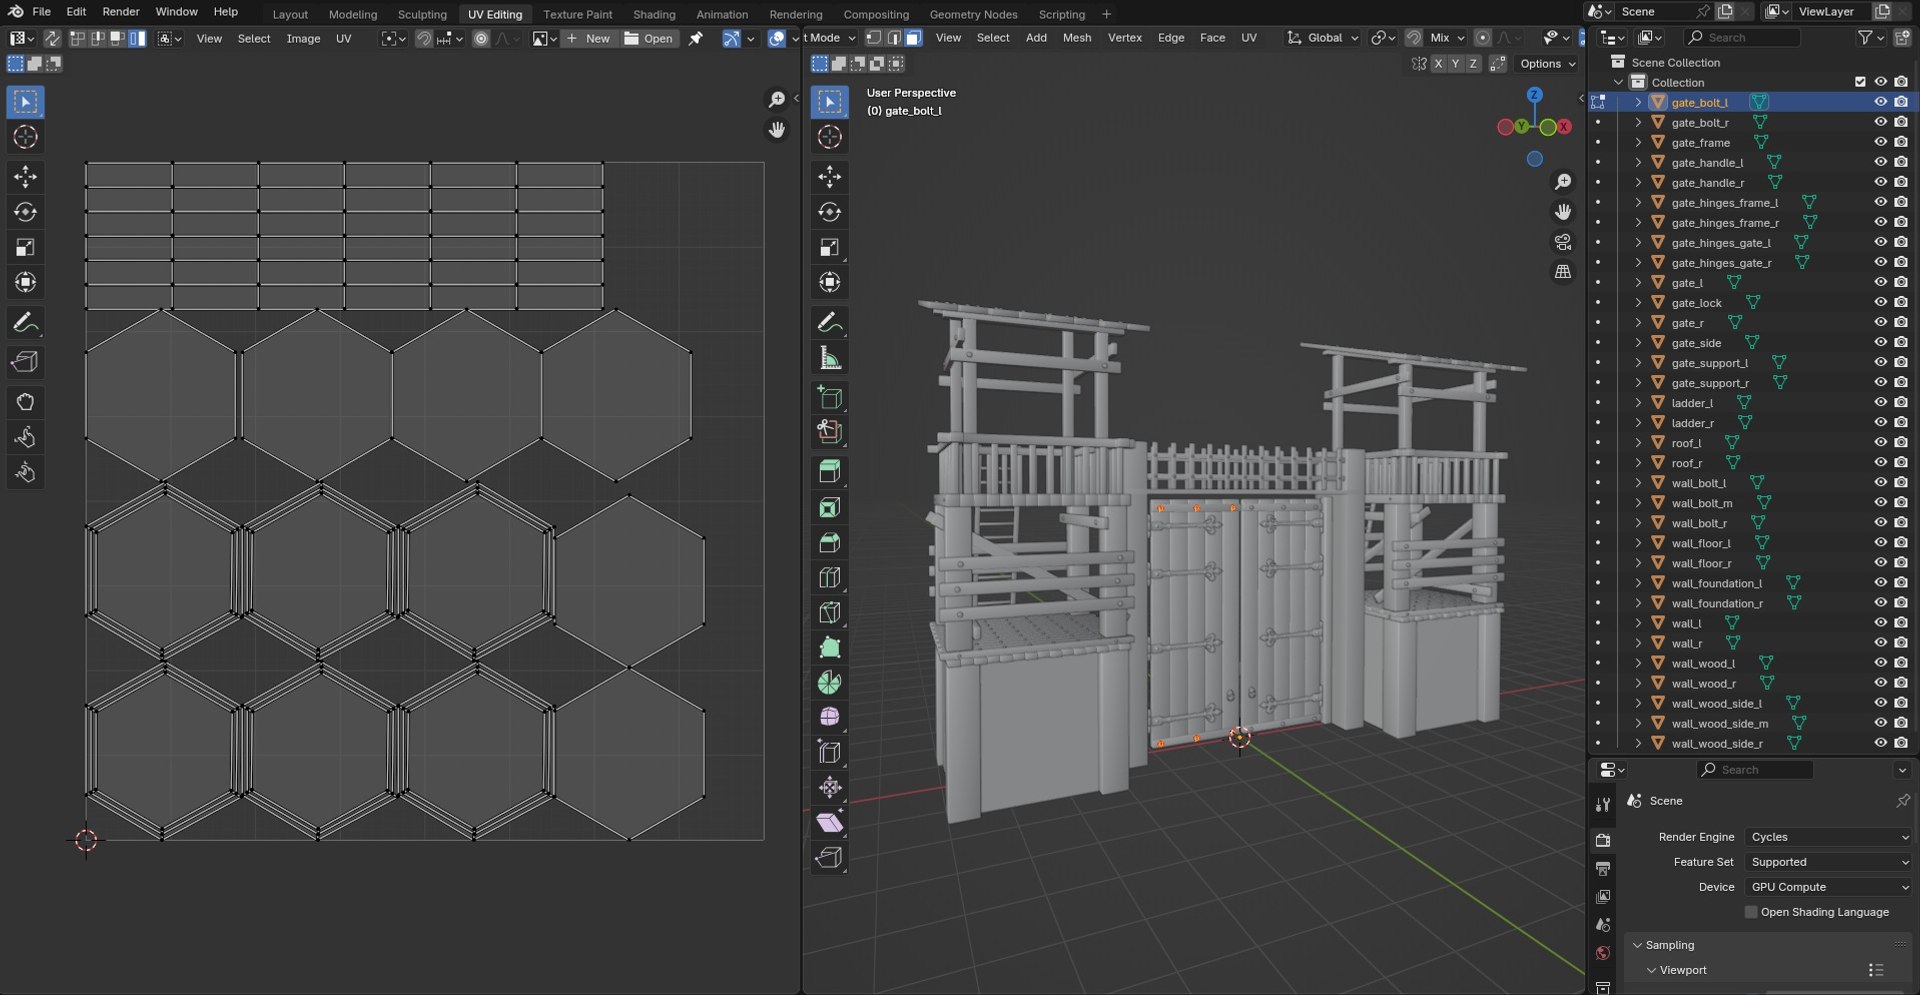1920x995 pixels.
Task: Switch to Geometry Nodes workspace tab
Action: 973,14
